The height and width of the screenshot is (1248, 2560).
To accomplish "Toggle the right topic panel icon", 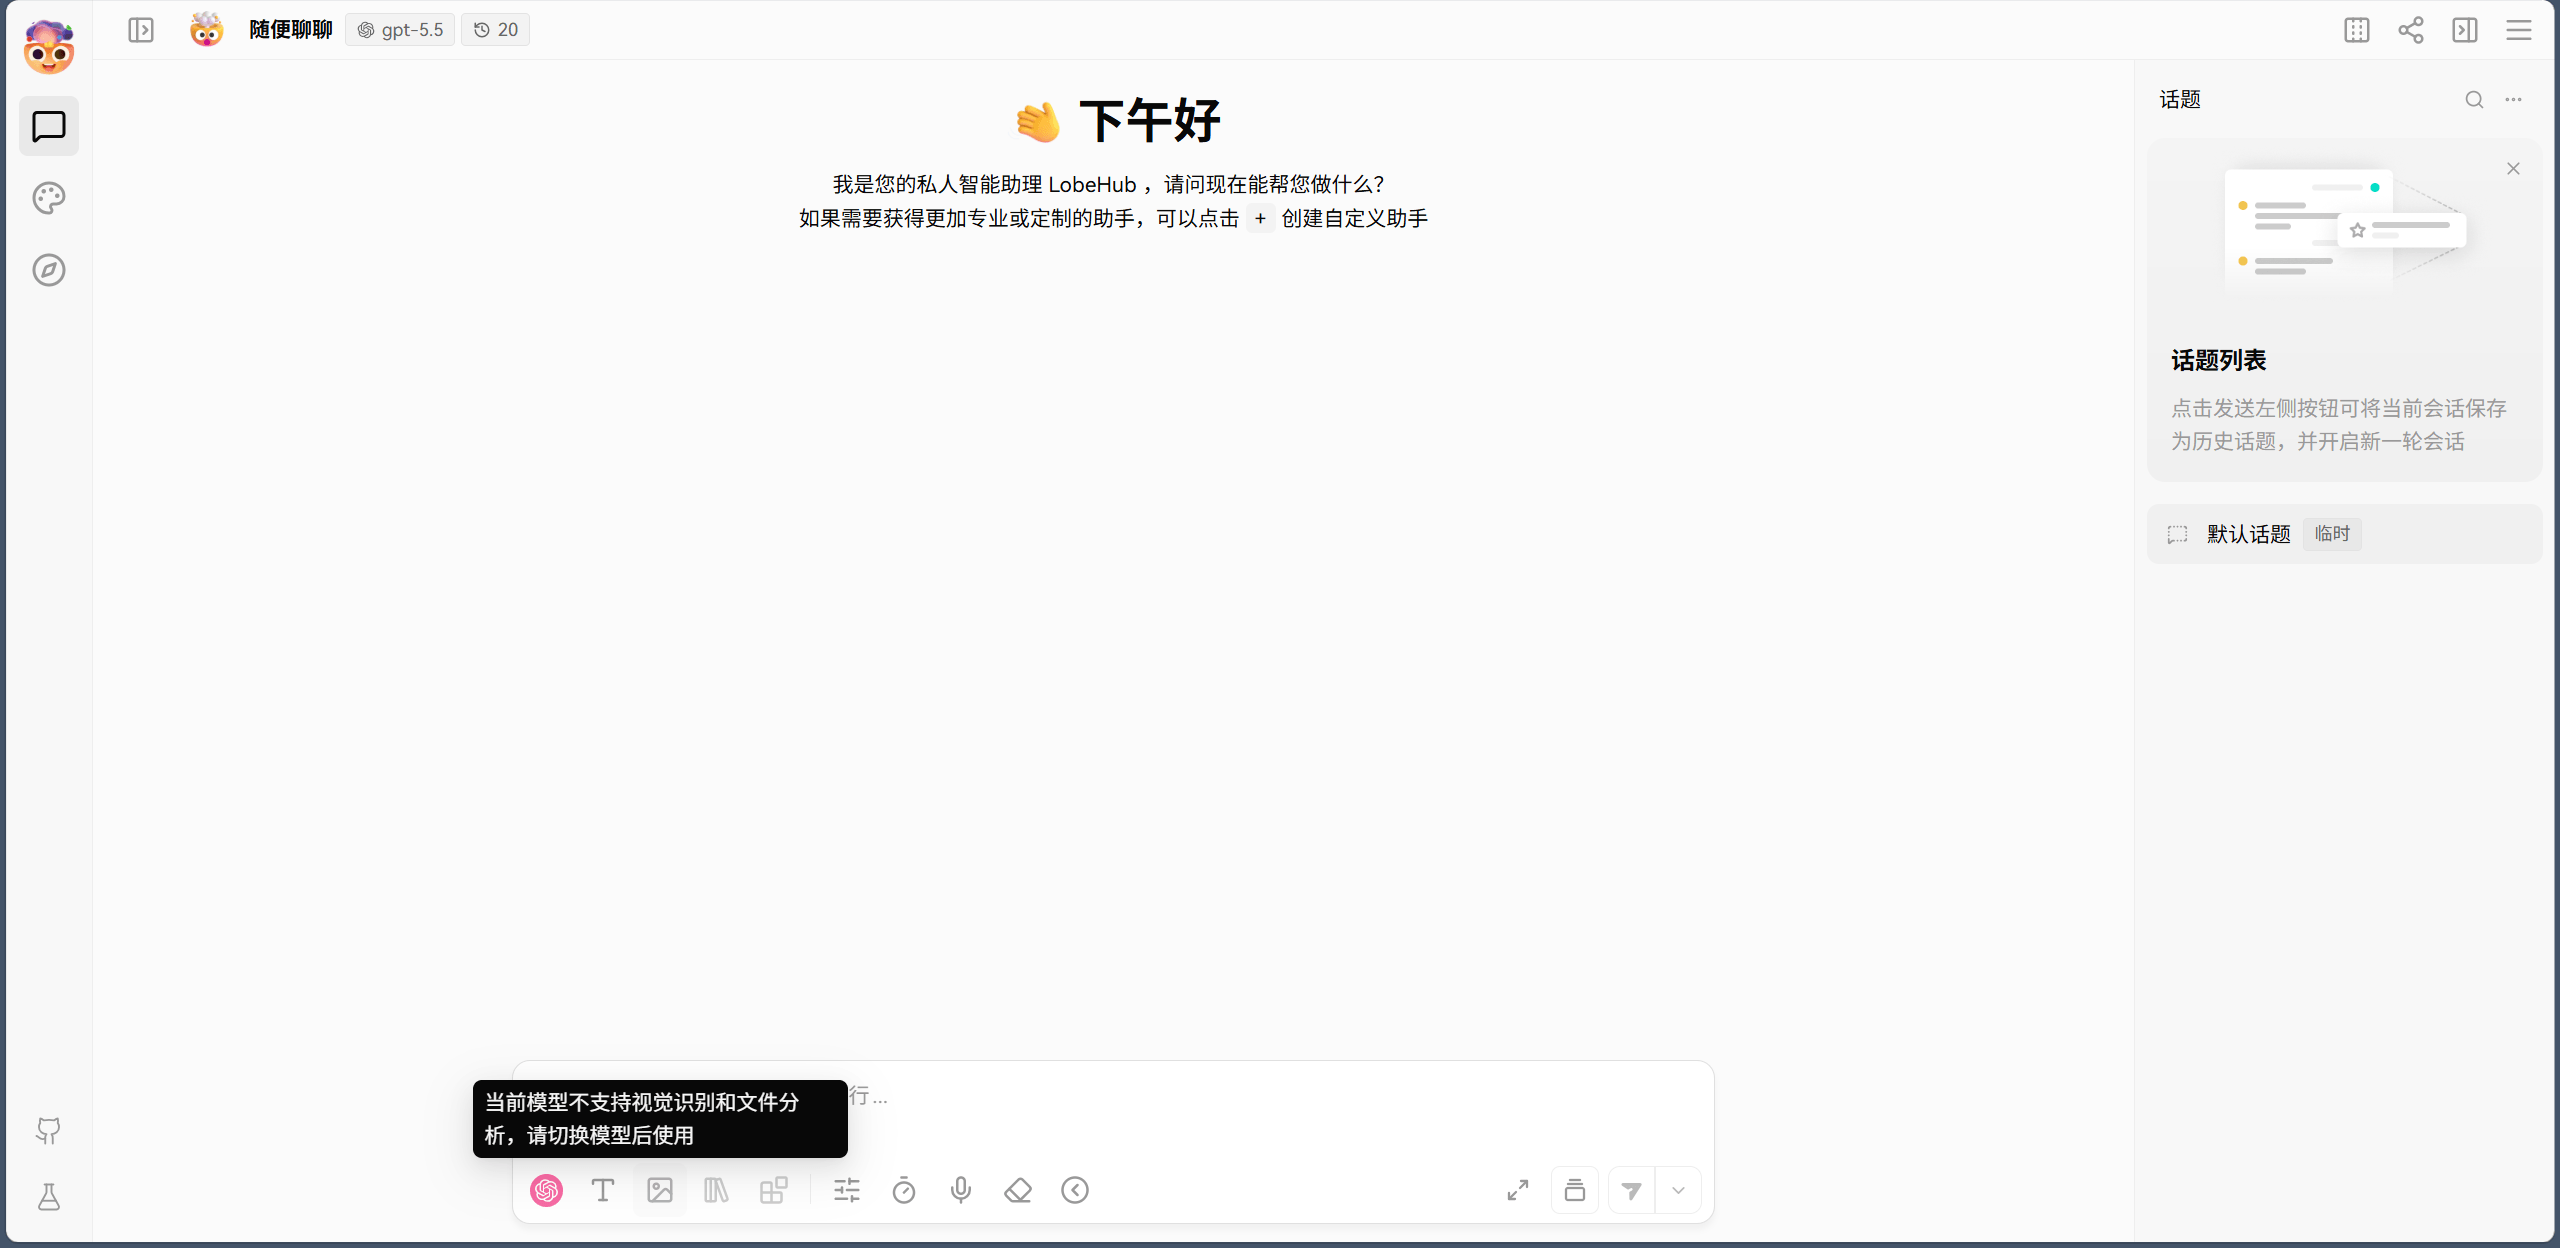I will [2465, 30].
